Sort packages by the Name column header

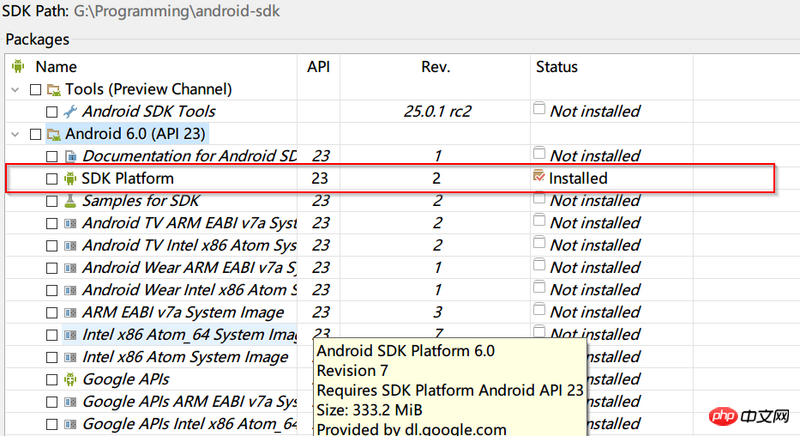tap(56, 67)
